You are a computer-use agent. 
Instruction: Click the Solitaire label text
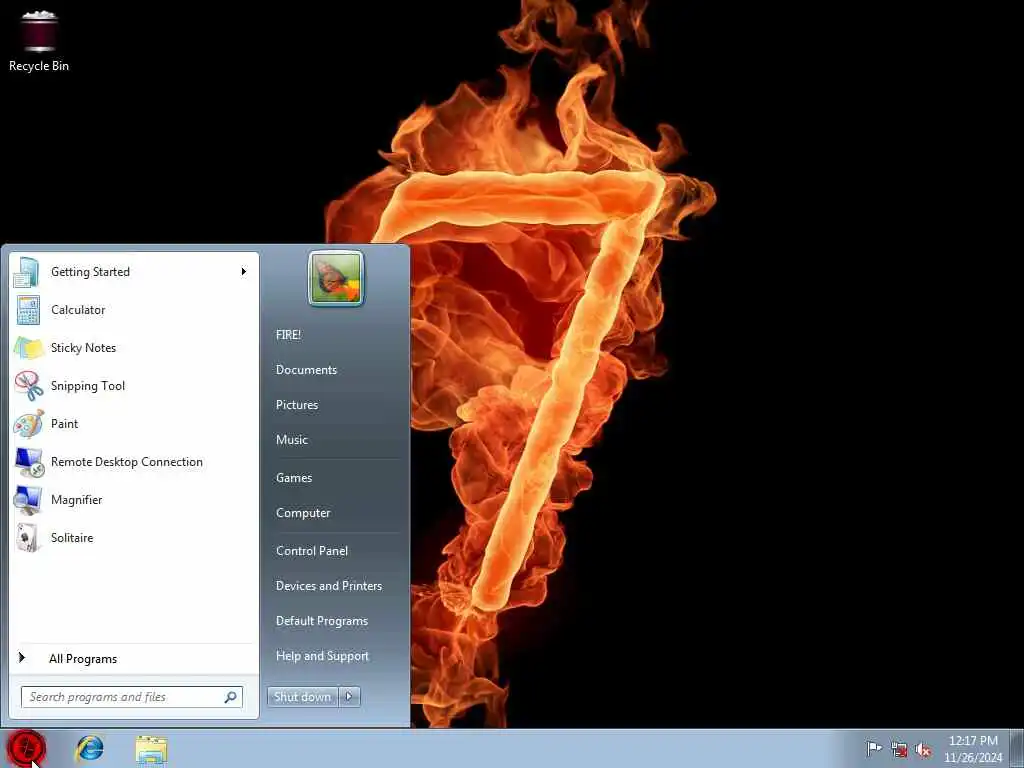tap(72, 538)
